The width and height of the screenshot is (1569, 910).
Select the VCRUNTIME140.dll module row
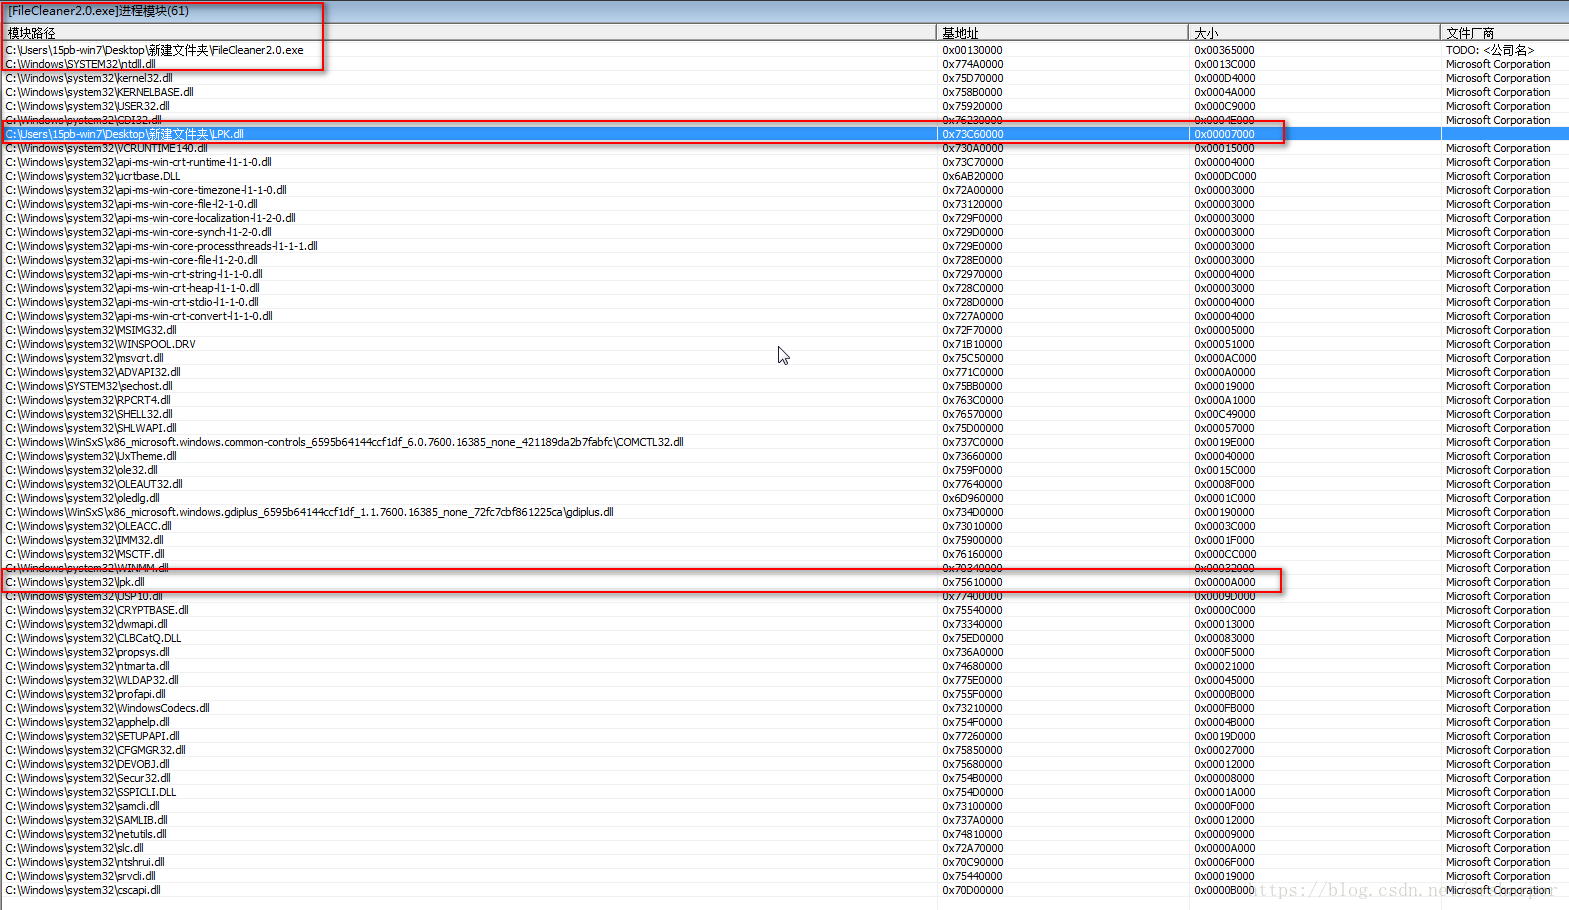point(784,148)
